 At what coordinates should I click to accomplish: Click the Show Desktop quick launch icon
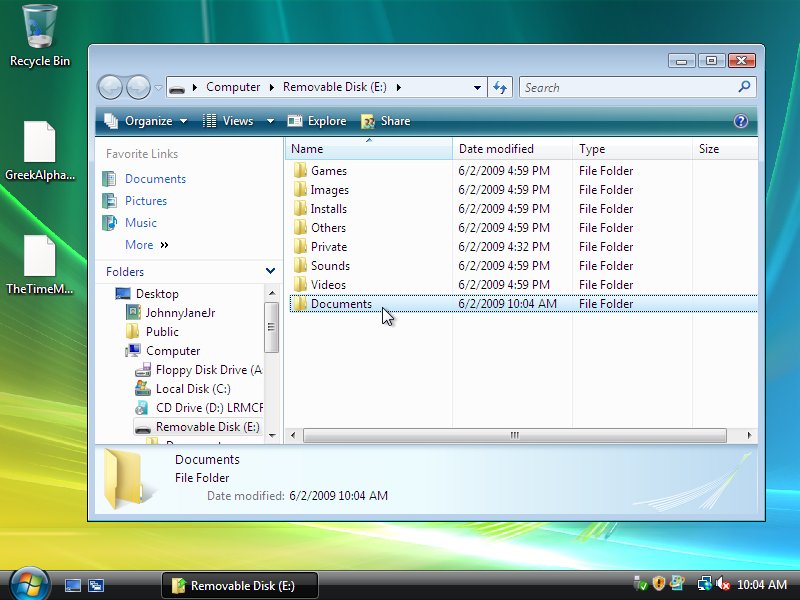click(73, 585)
